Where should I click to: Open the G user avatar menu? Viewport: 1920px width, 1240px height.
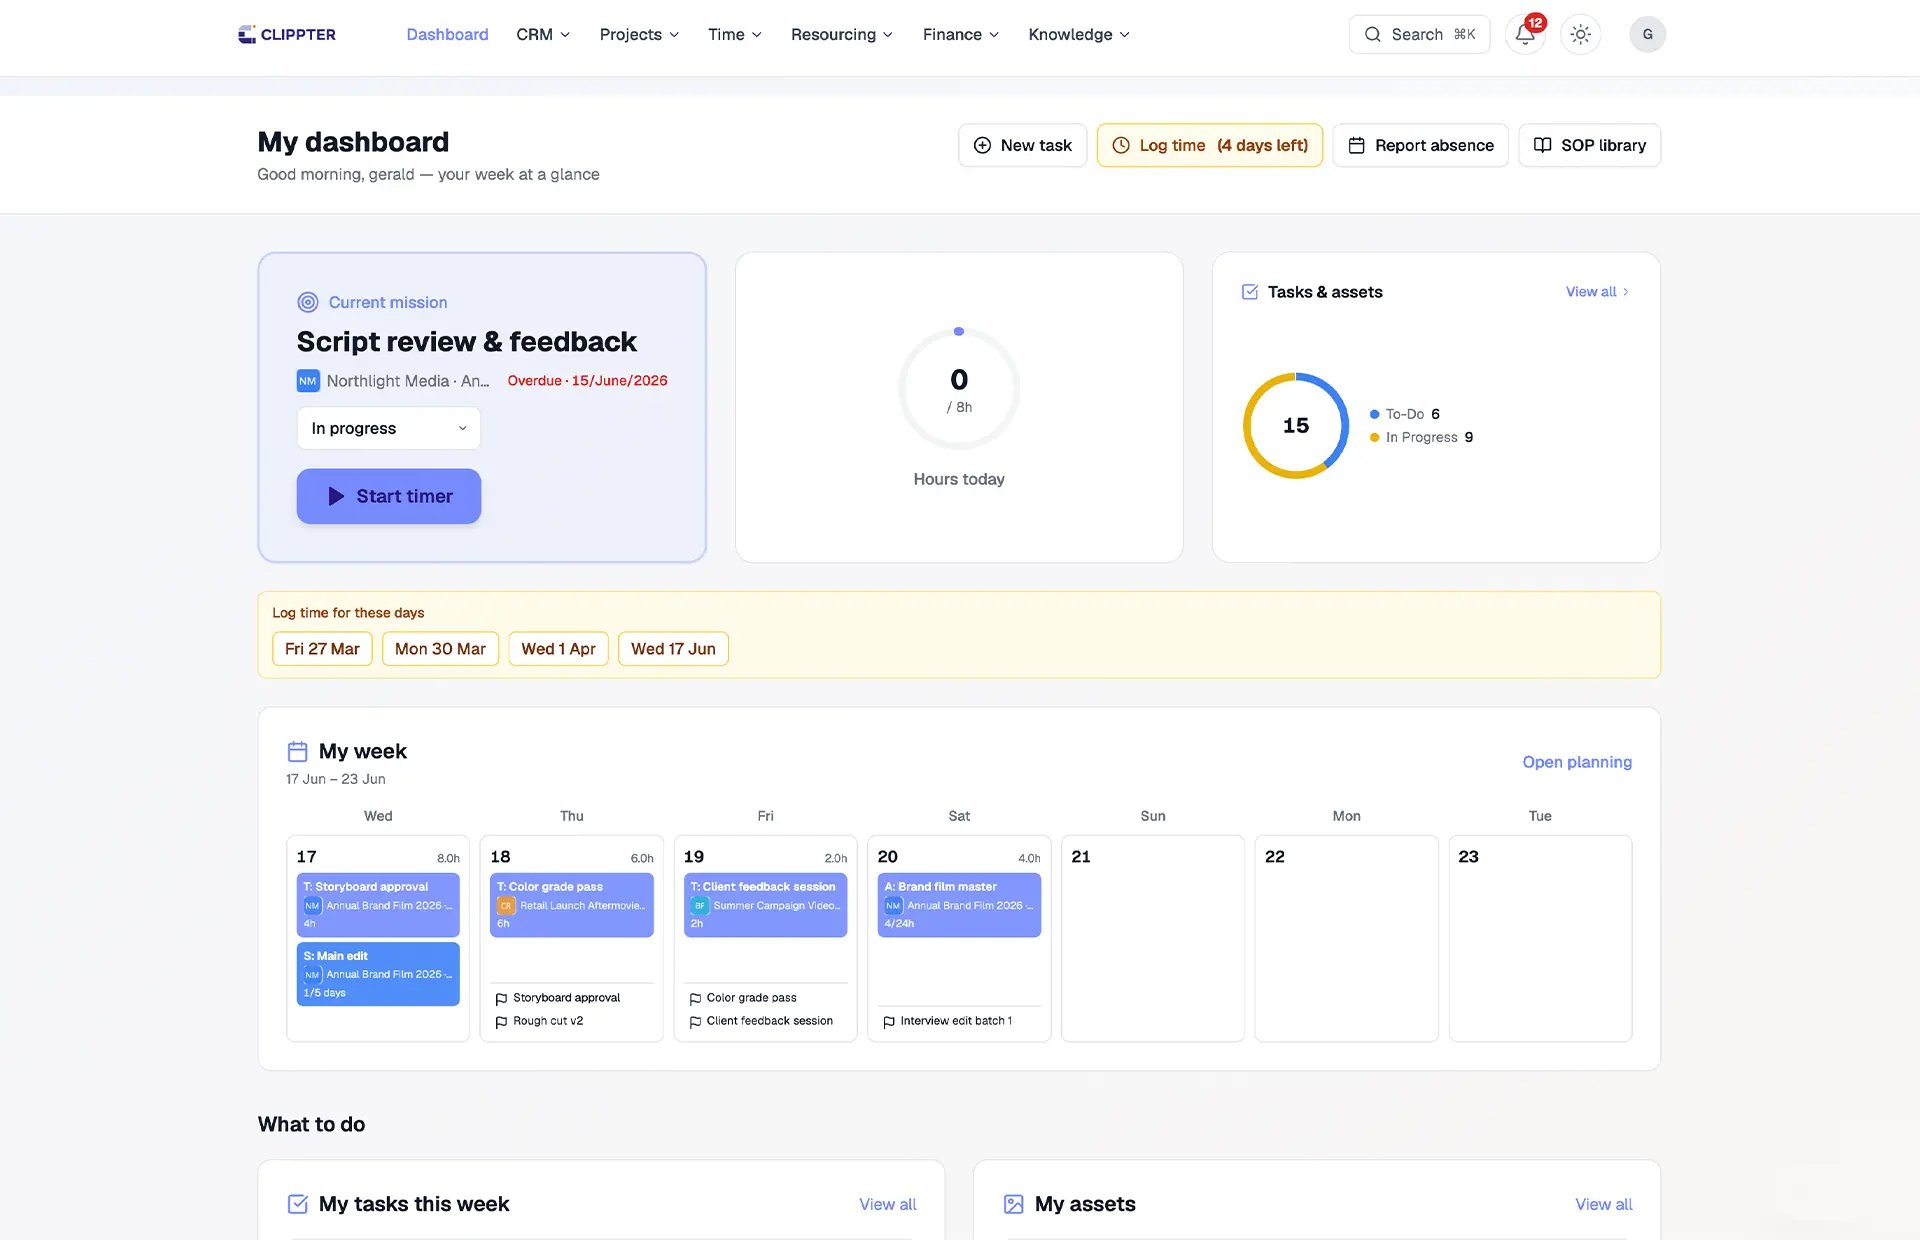tap(1647, 34)
